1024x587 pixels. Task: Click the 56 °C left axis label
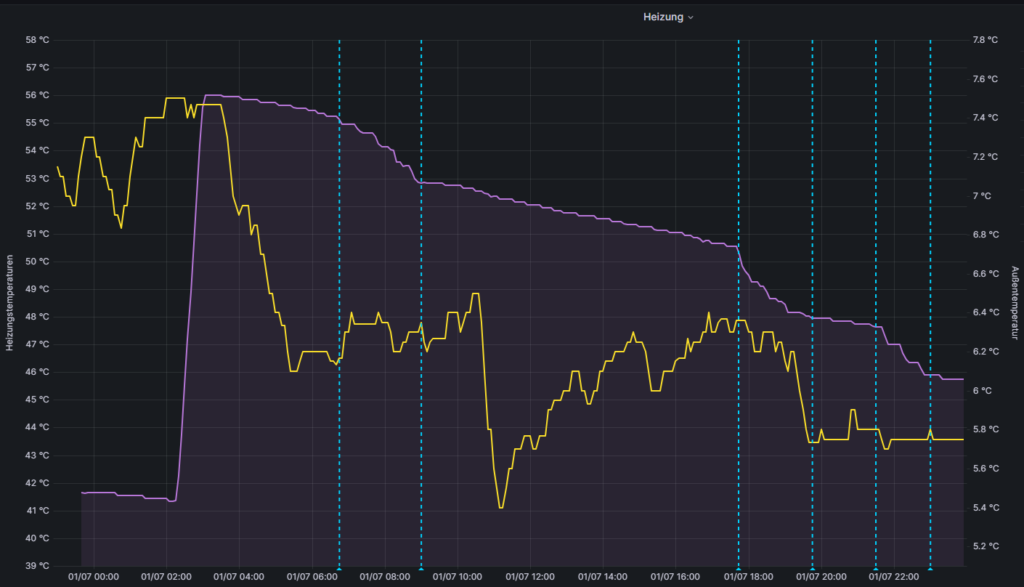pyautogui.click(x=37, y=95)
